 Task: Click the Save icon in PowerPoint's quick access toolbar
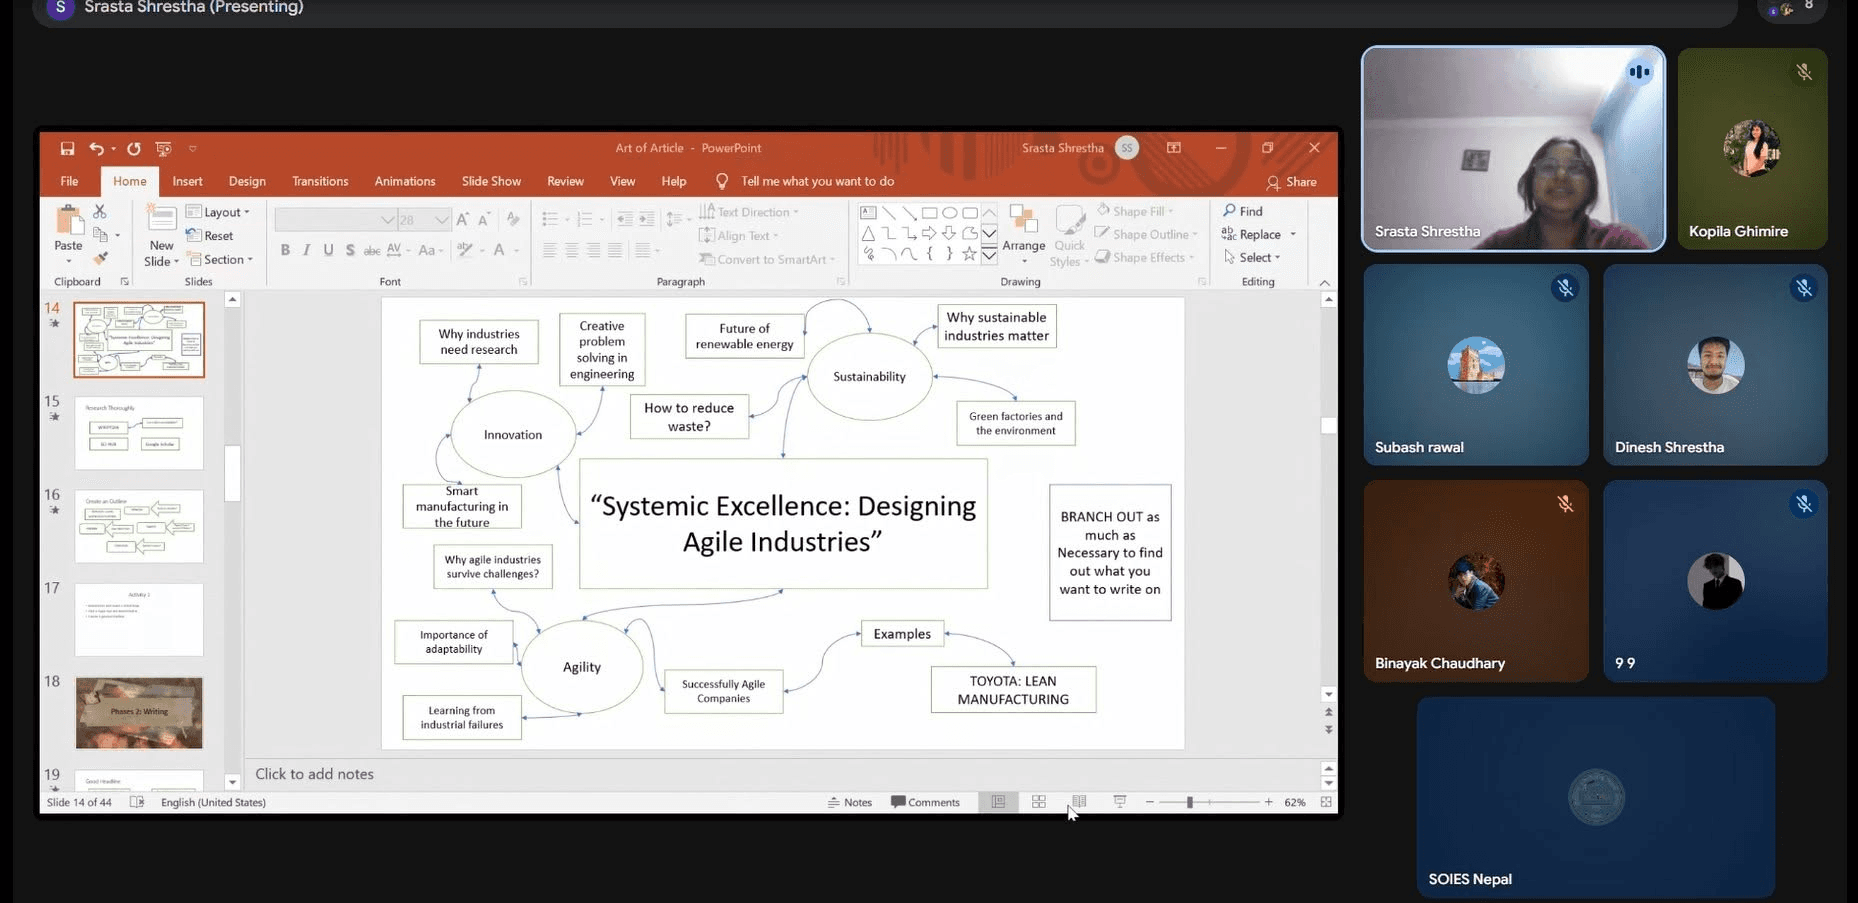[67, 148]
